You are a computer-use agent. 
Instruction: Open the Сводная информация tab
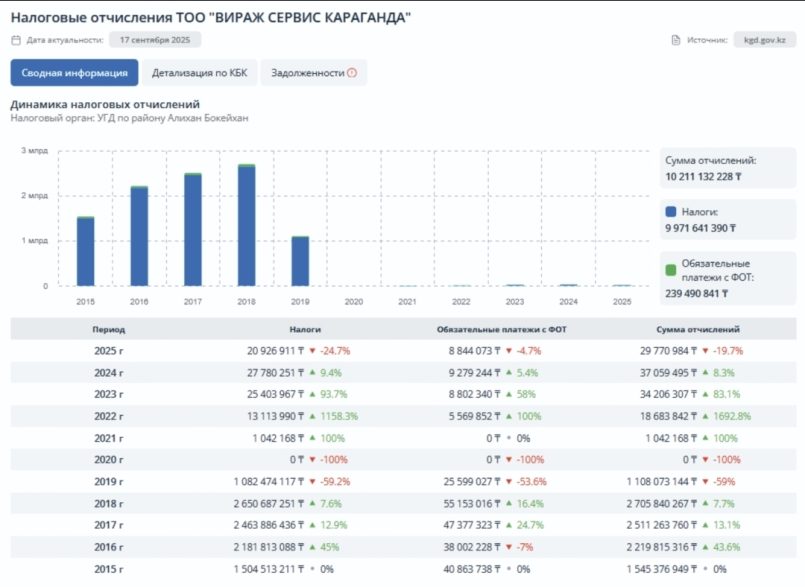pos(74,73)
